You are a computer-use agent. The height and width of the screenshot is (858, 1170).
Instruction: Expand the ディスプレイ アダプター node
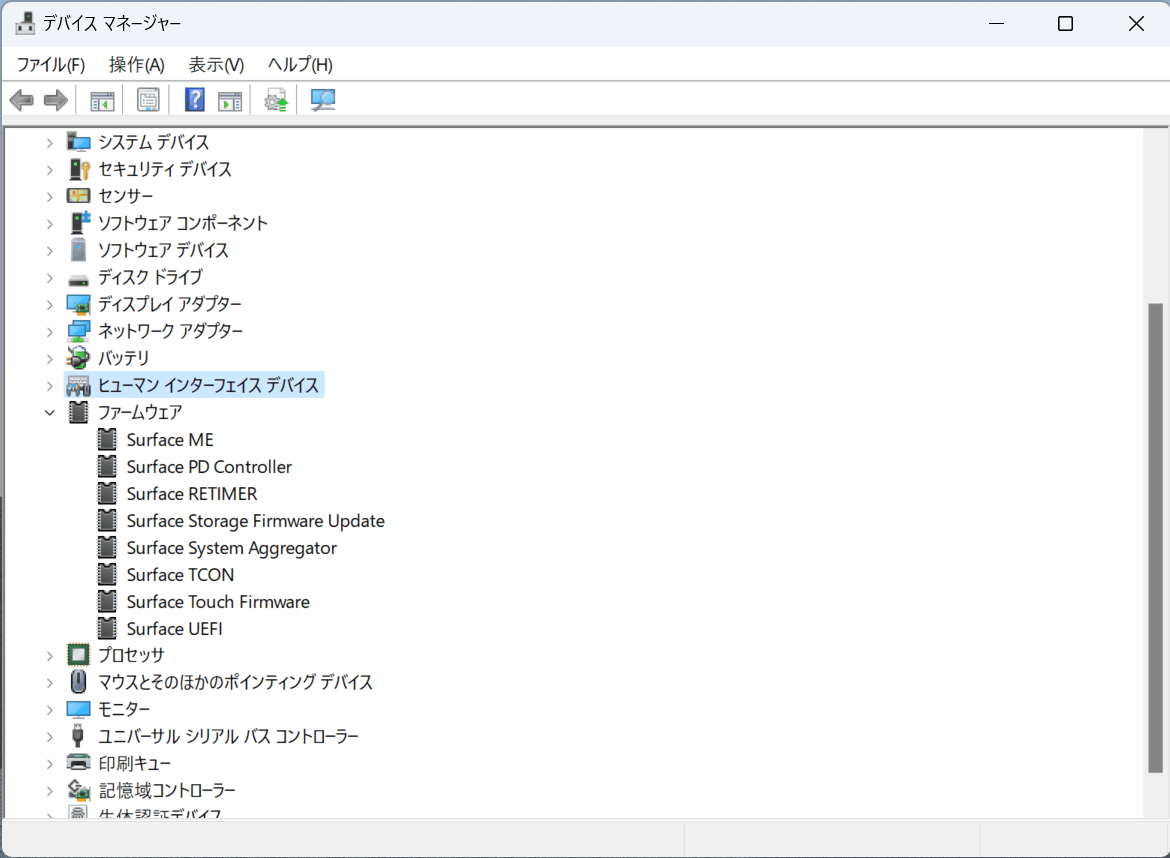(x=50, y=305)
